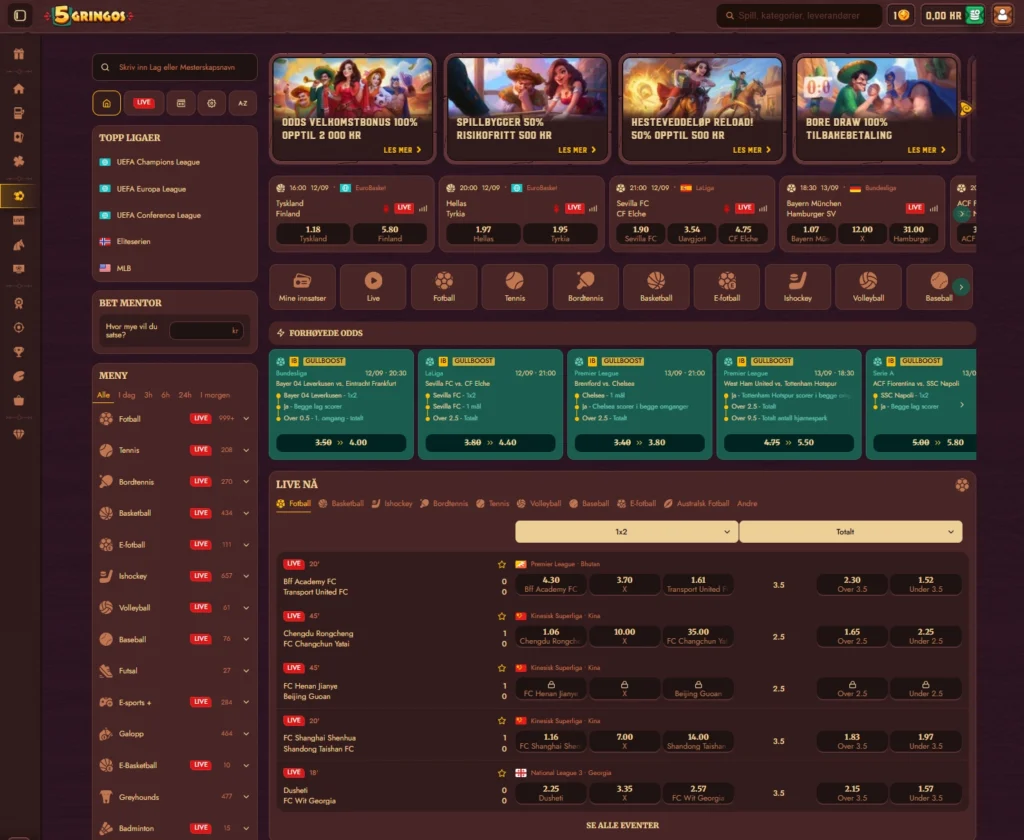
Task: Select the Bordtennis sport tile
Action: 585,287
